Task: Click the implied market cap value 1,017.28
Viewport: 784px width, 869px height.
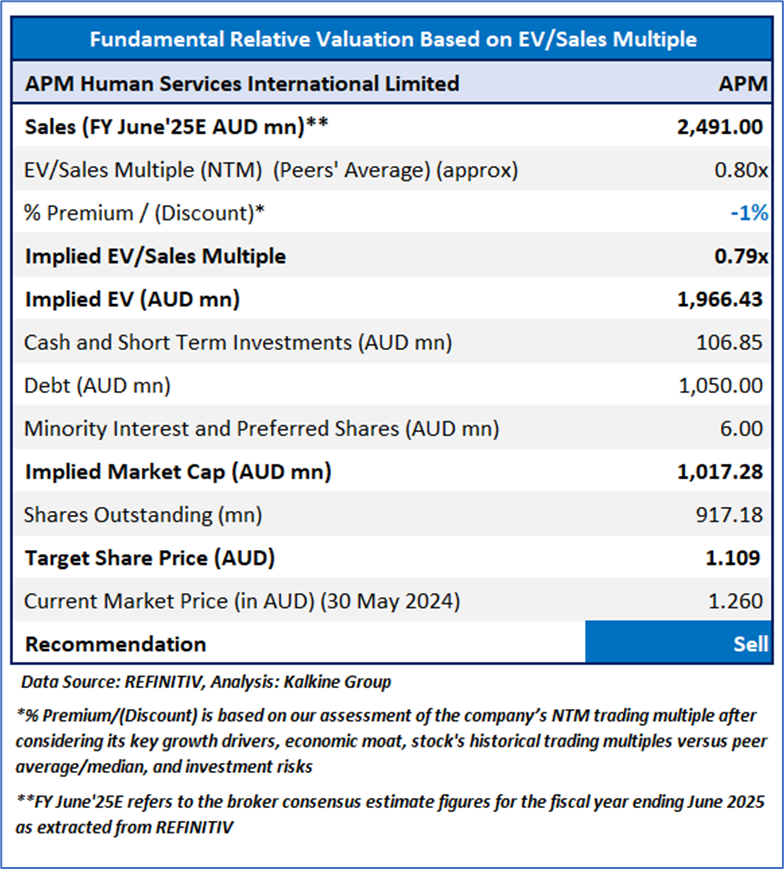Action: tap(720, 472)
